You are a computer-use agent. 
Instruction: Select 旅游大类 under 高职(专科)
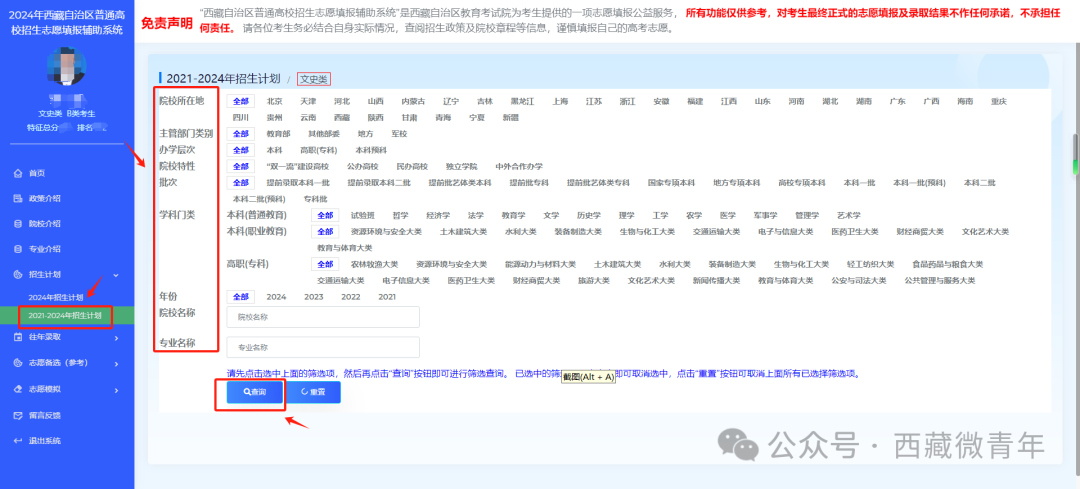[x=594, y=281]
